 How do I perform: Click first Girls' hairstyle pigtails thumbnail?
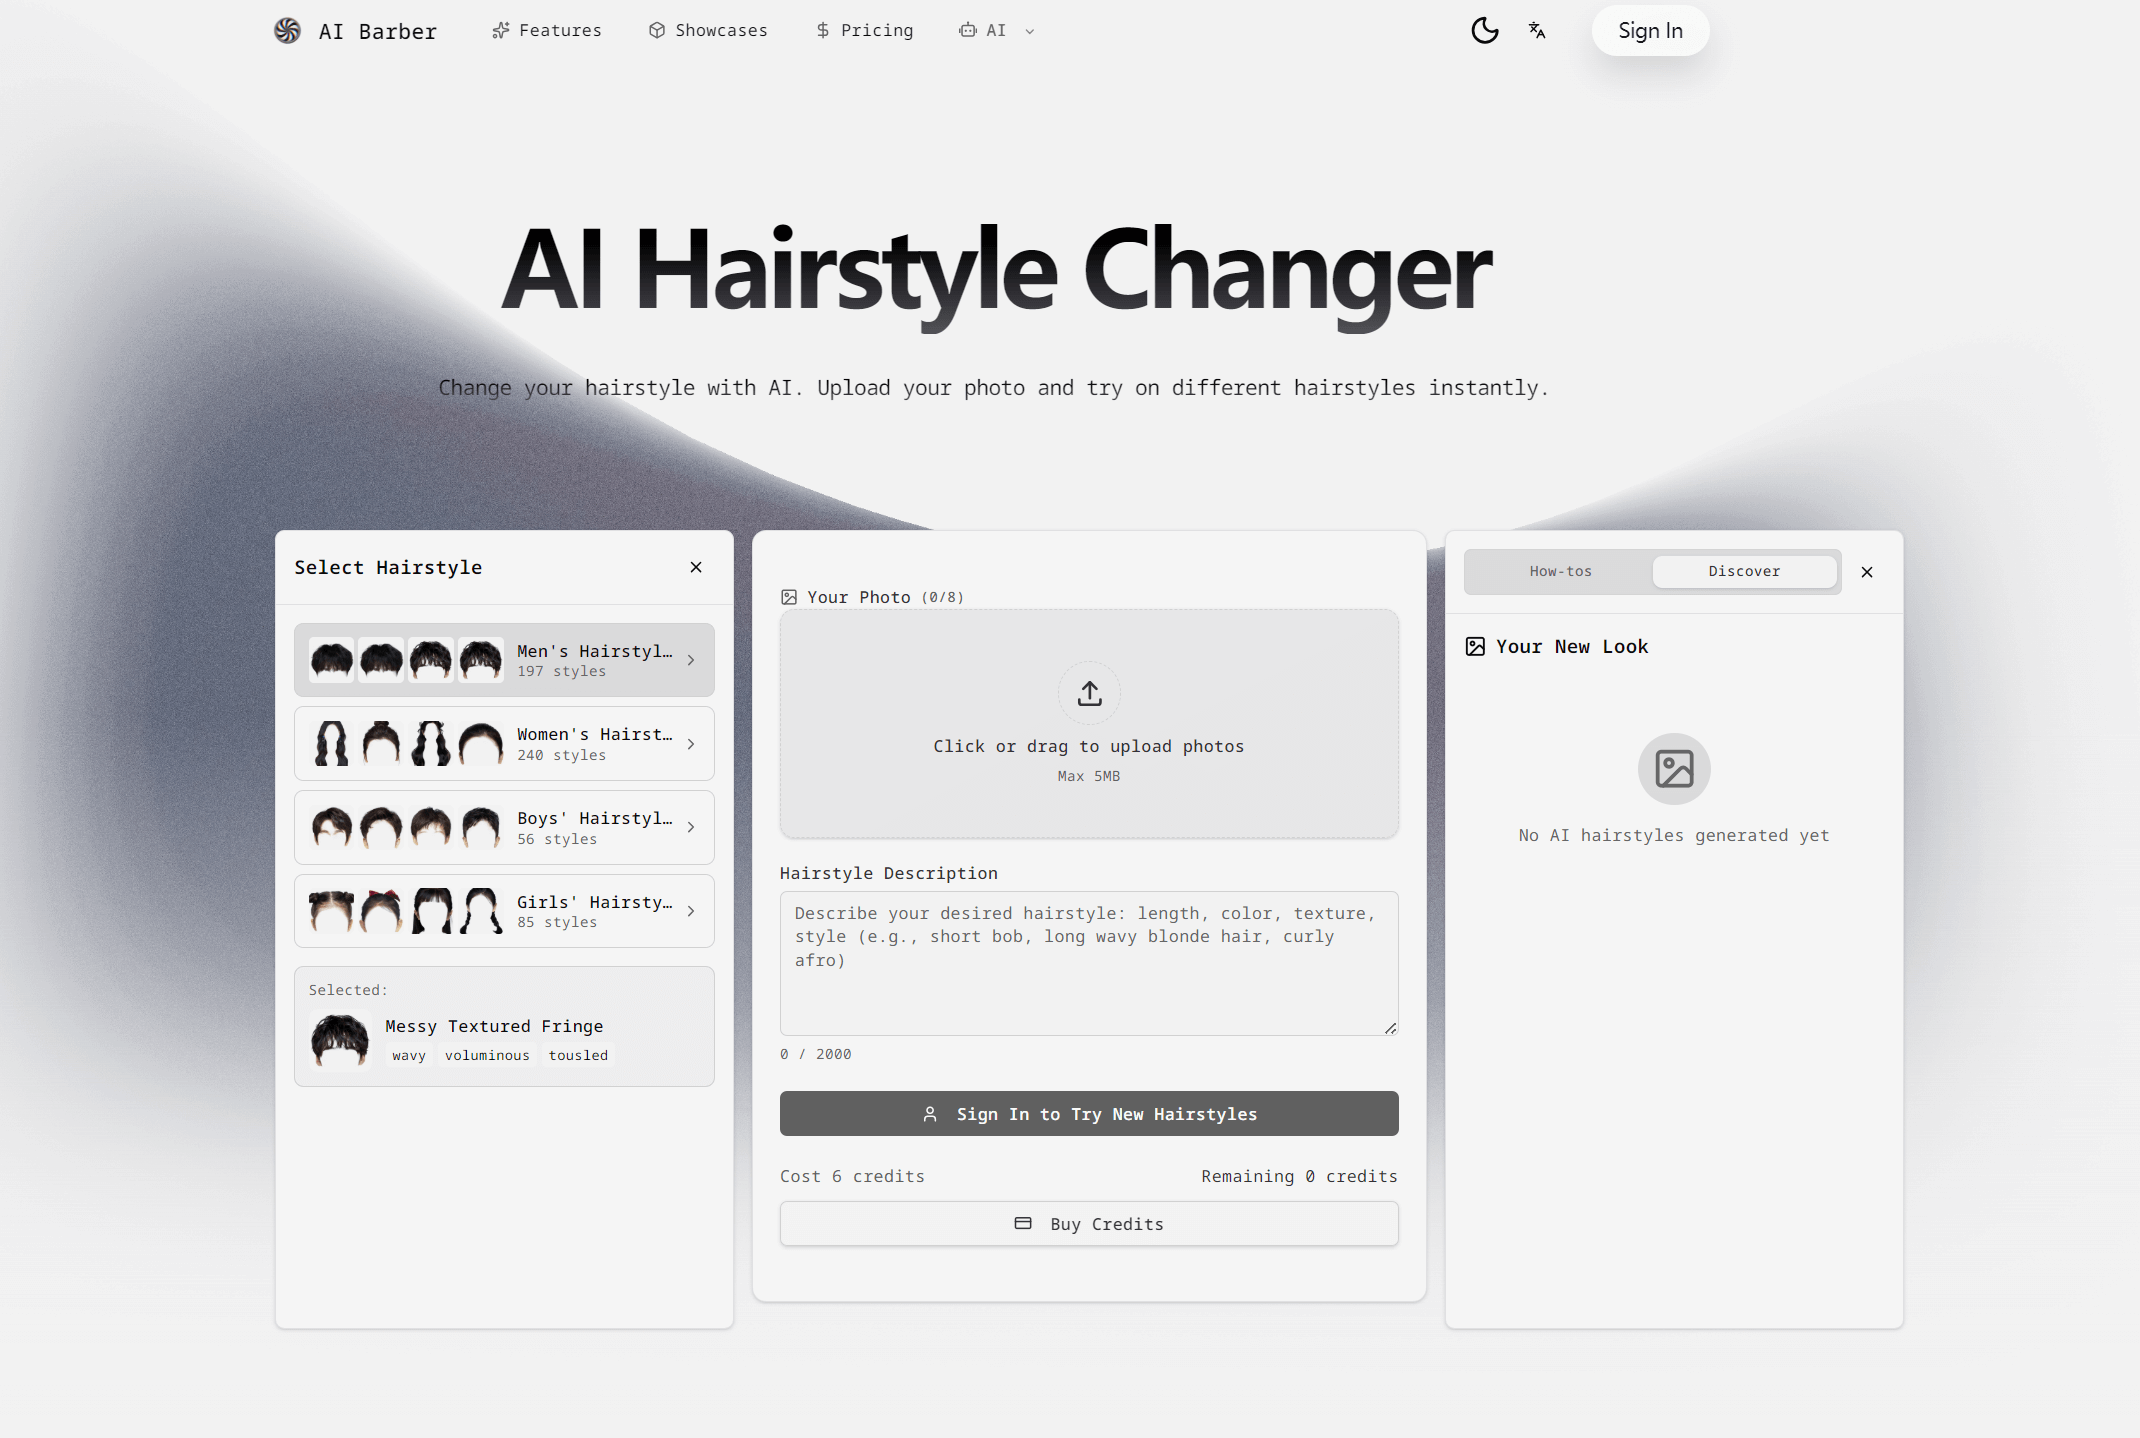pyautogui.click(x=332, y=911)
